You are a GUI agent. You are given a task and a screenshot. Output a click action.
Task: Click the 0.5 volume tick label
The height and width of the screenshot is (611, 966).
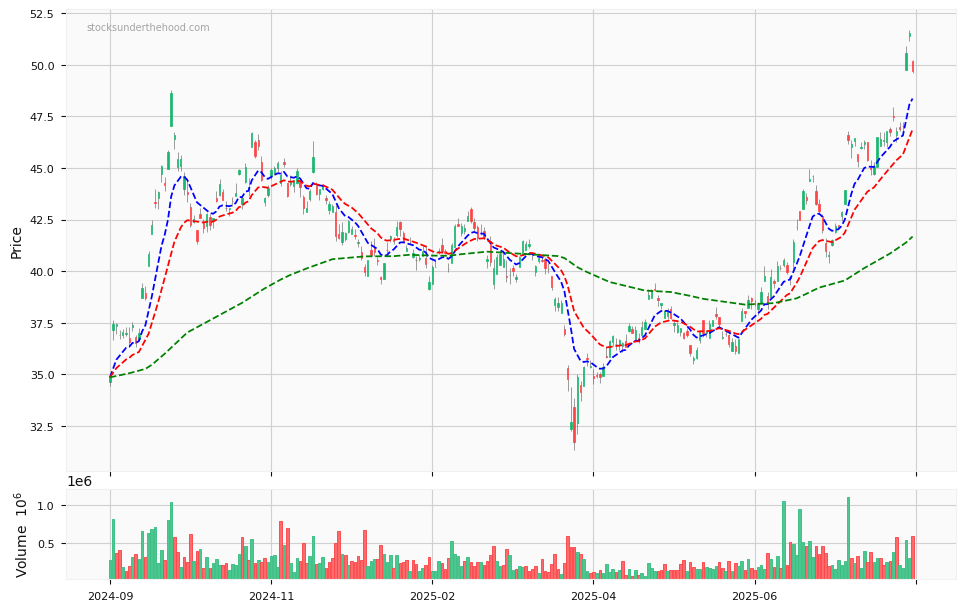click(x=47, y=544)
